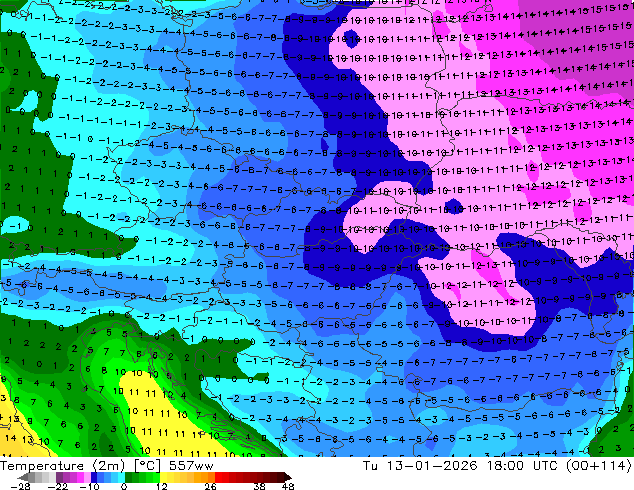Click the '557ww' label beside the title

click(x=191, y=466)
